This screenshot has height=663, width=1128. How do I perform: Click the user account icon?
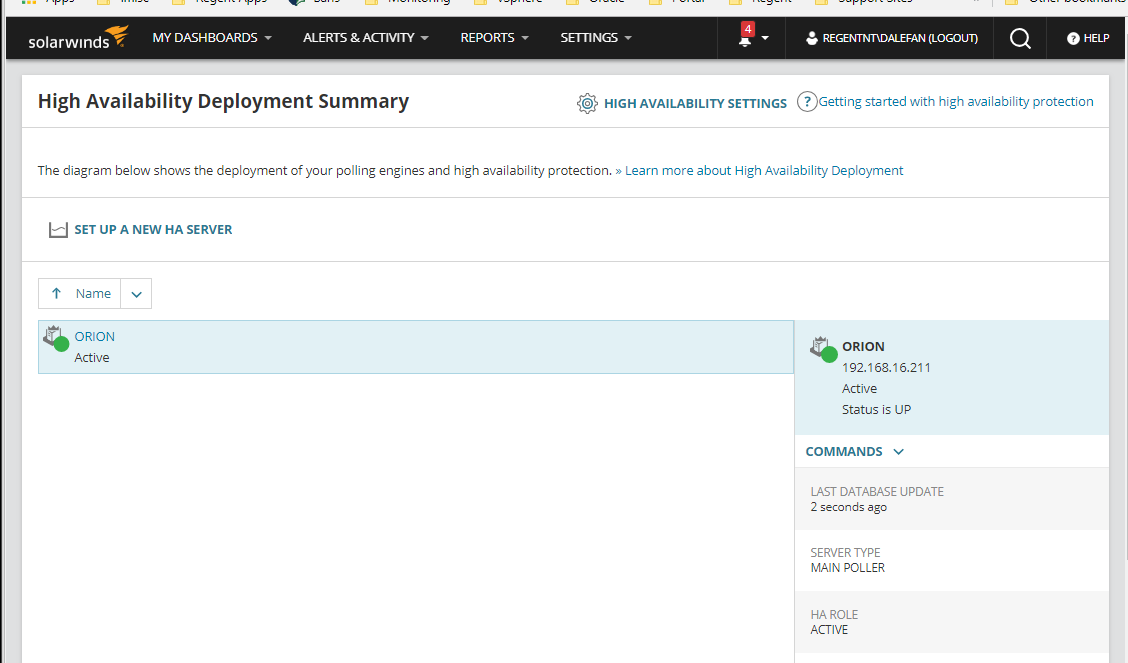pyautogui.click(x=811, y=38)
